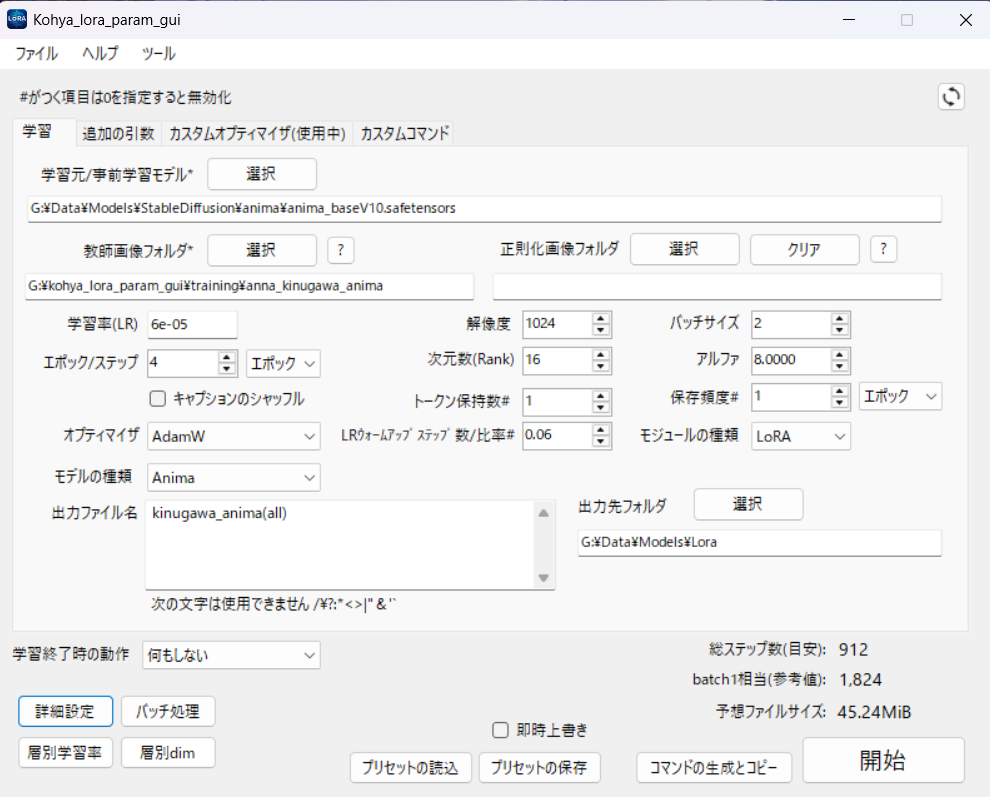
Task: Open the モジュールの種類 LoRA dropdown
Action: [801, 436]
